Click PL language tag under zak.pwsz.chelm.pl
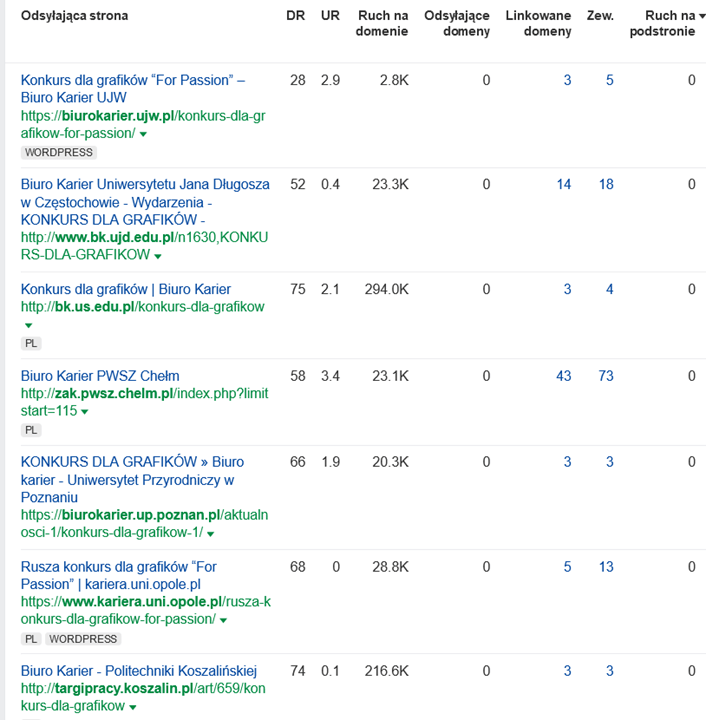The height and width of the screenshot is (720, 706). coord(31,430)
